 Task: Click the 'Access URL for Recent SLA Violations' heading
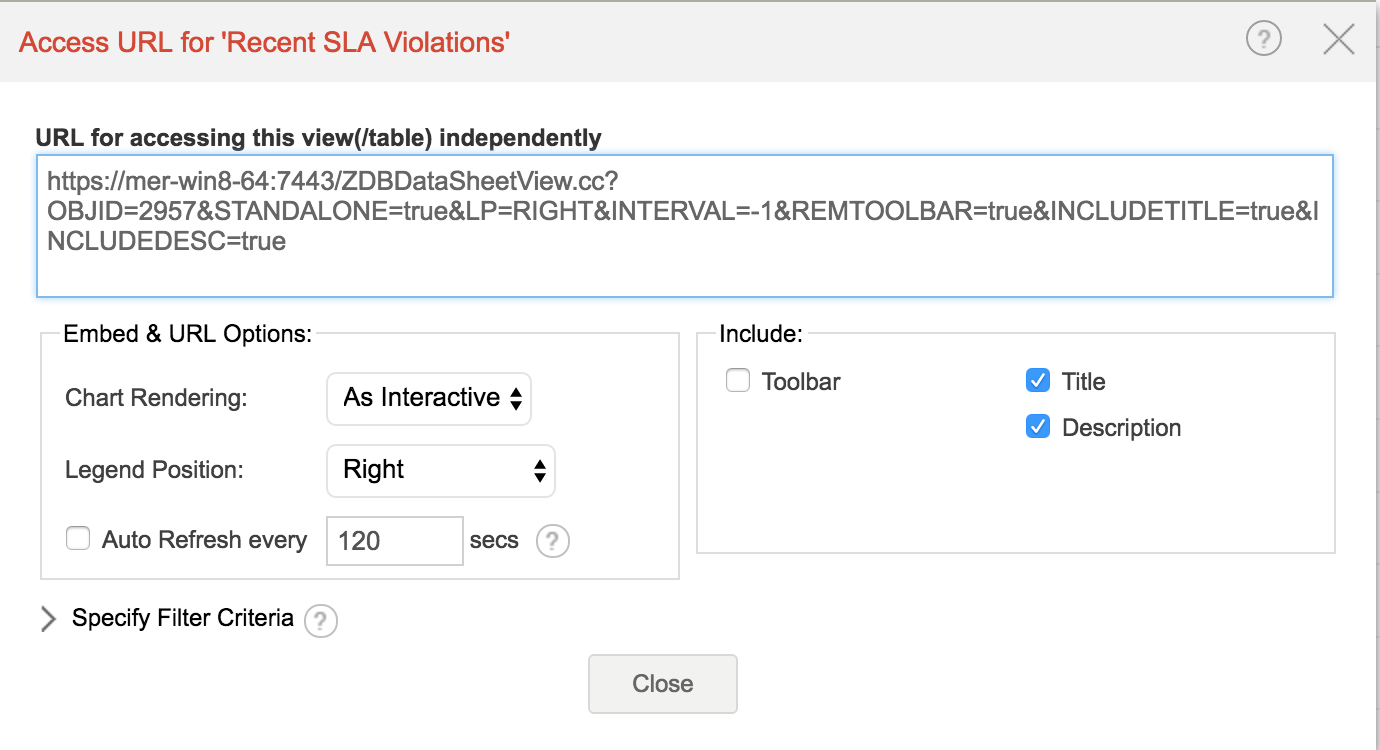tap(265, 42)
